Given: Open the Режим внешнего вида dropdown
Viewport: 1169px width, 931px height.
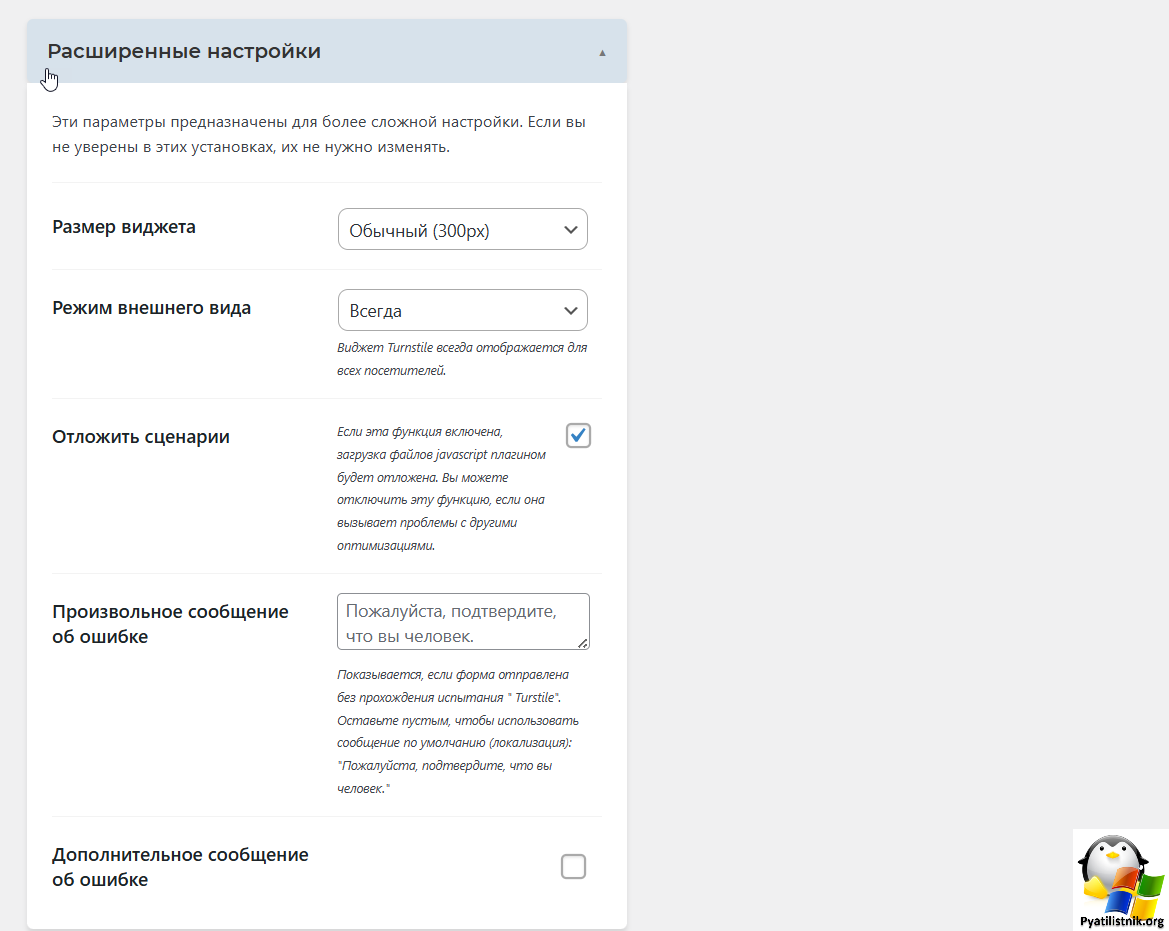Looking at the screenshot, I should [462, 310].
